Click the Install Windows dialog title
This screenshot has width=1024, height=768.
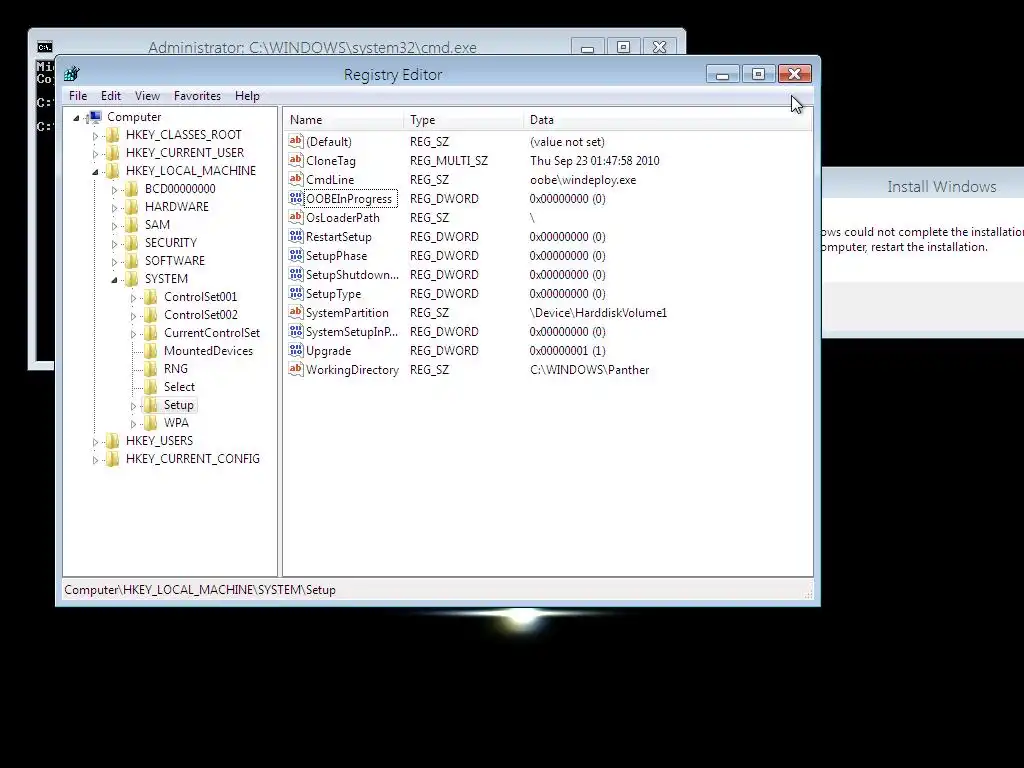click(941, 186)
